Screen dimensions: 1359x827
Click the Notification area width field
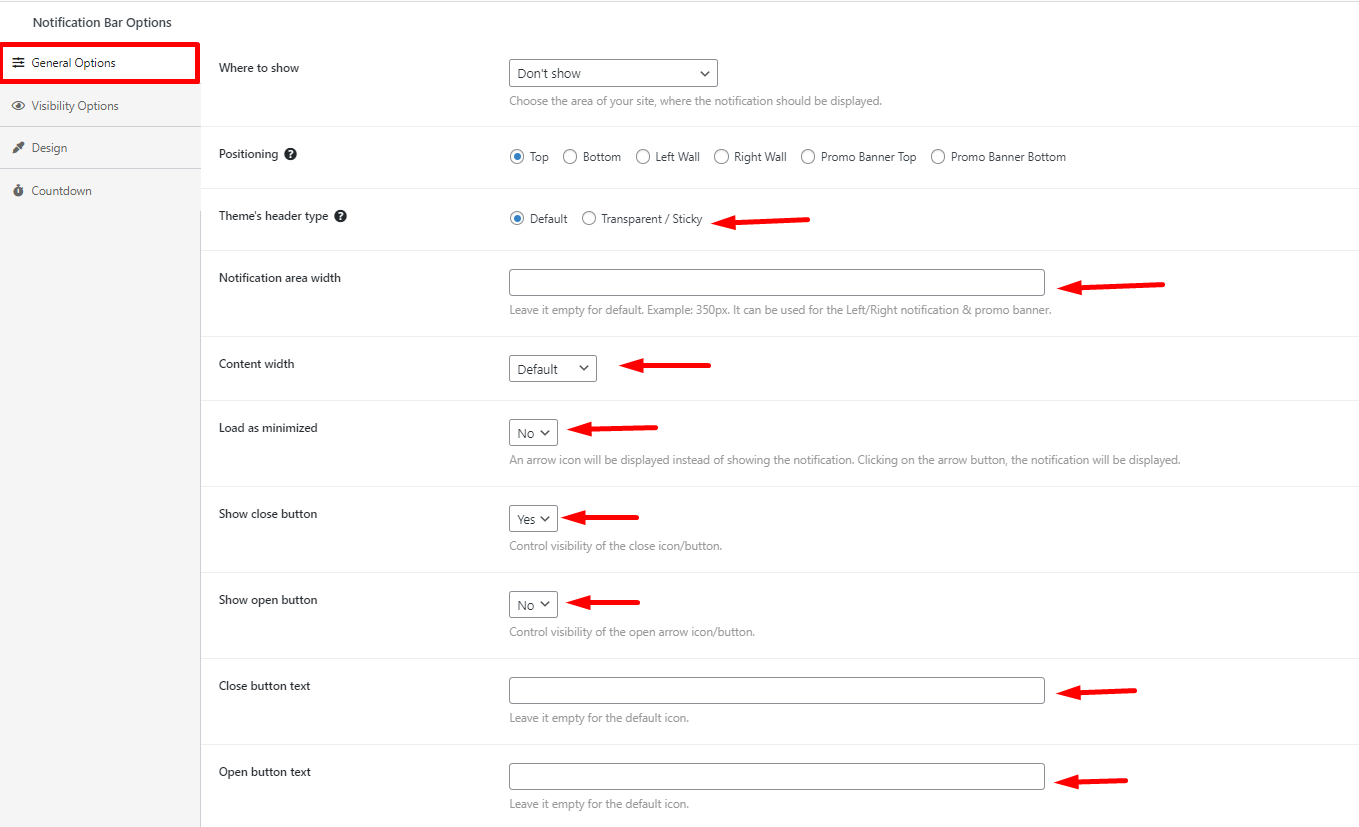pyautogui.click(x=776, y=283)
